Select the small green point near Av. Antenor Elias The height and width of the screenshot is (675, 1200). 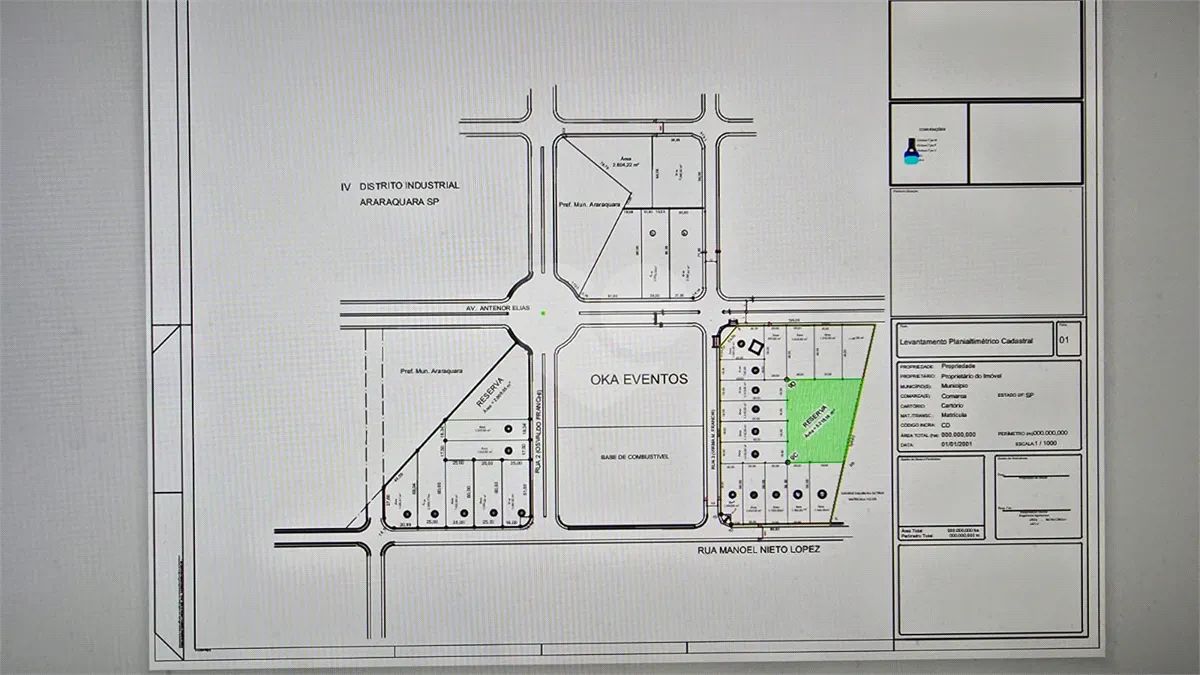pos(543,313)
